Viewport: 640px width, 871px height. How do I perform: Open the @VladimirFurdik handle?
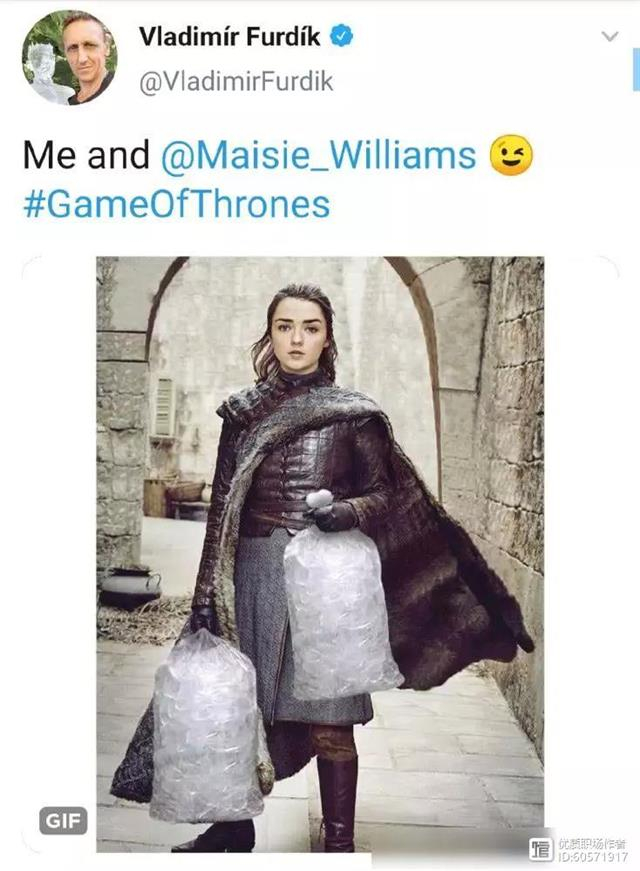point(236,82)
